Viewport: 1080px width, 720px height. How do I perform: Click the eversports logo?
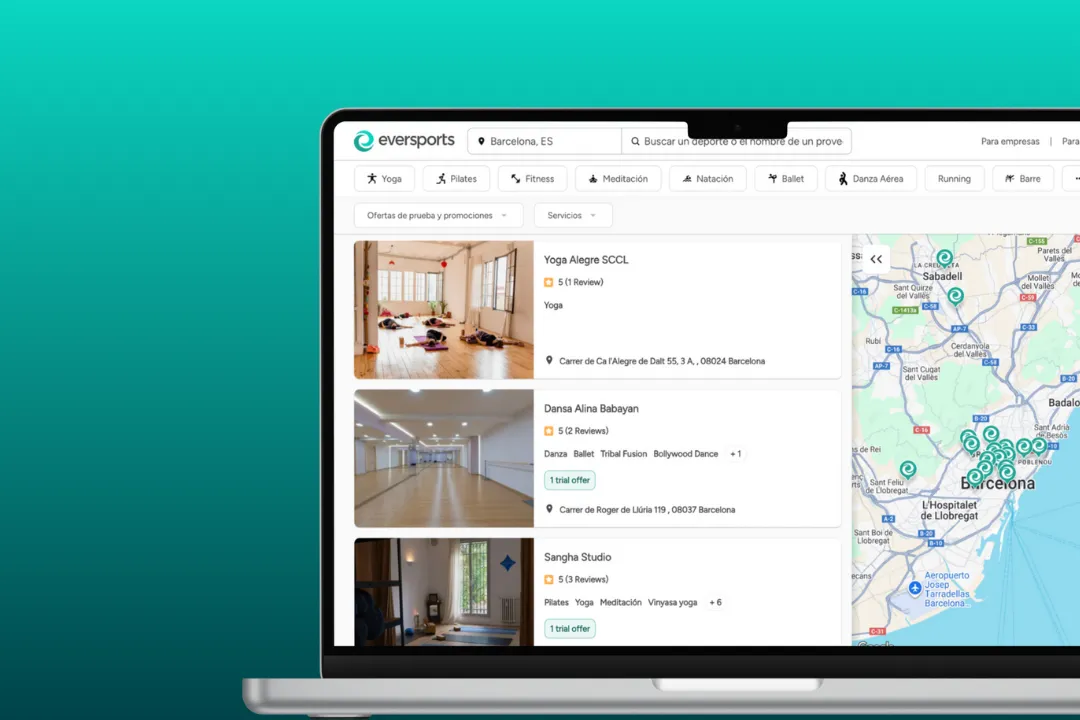point(404,141)
